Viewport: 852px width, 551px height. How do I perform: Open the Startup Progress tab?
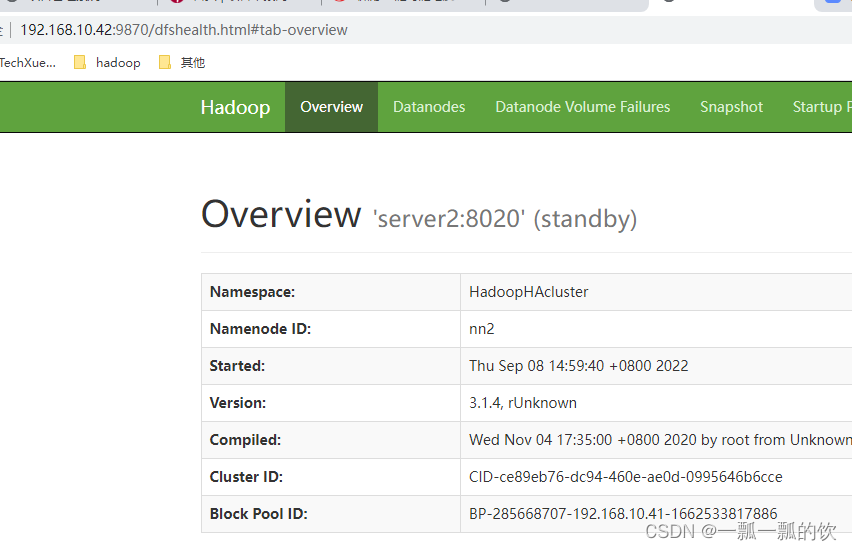point(822,107)
